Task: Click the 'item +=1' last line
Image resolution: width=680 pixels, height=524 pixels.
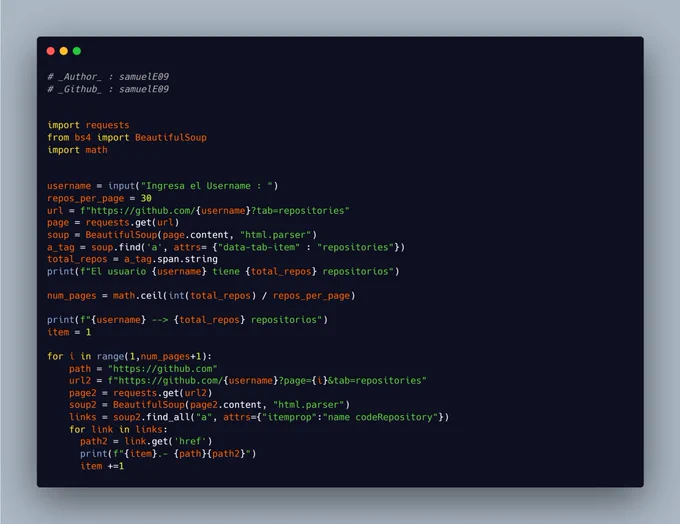Action: coord(102,466)
